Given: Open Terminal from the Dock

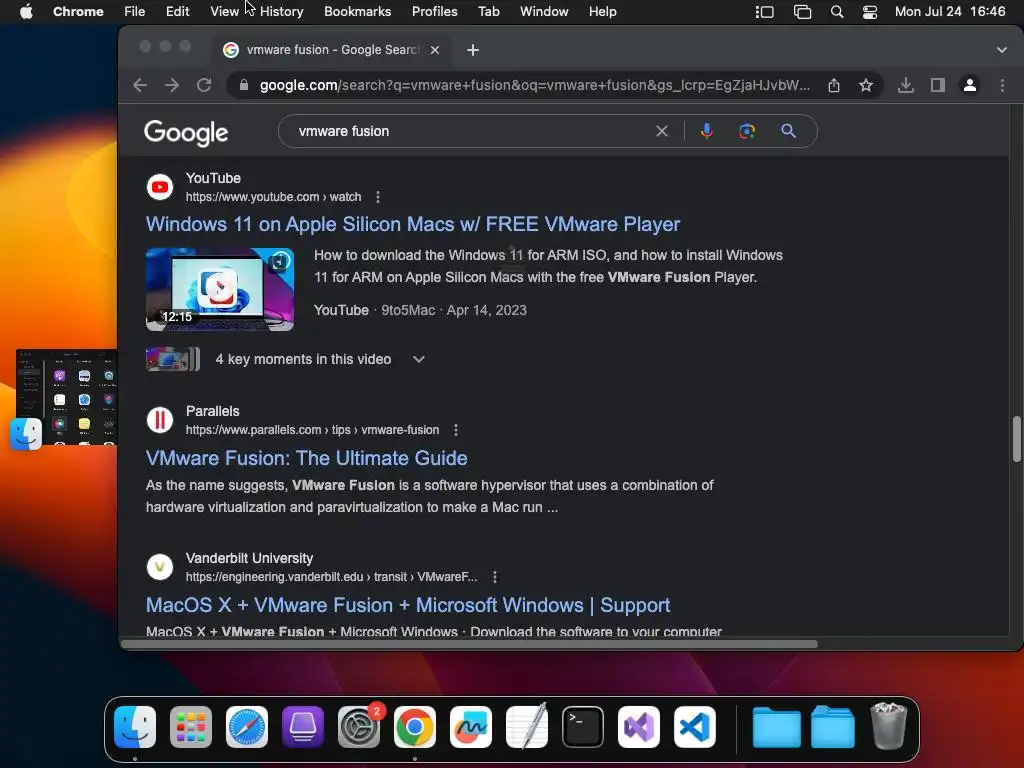Looking at the screenshot, I should (583, 727).
